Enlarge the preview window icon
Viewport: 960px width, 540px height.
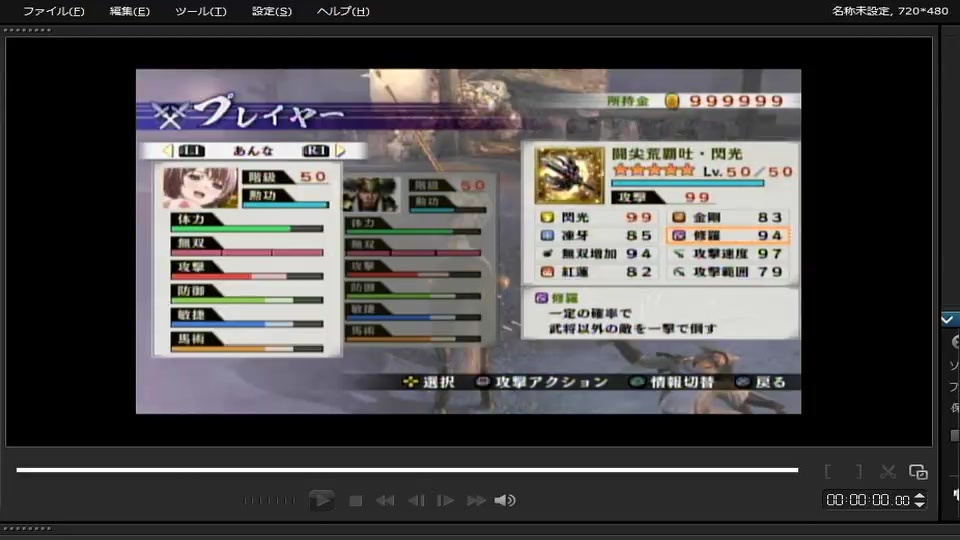[x=918, y=471]
